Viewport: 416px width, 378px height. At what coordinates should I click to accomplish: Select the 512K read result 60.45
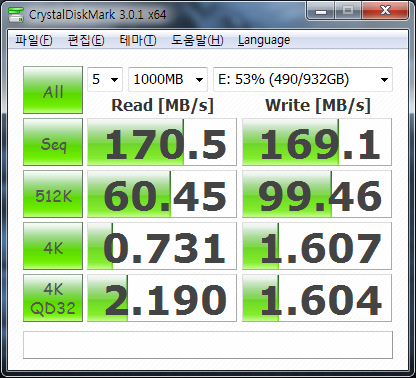[x=162, y=194]
